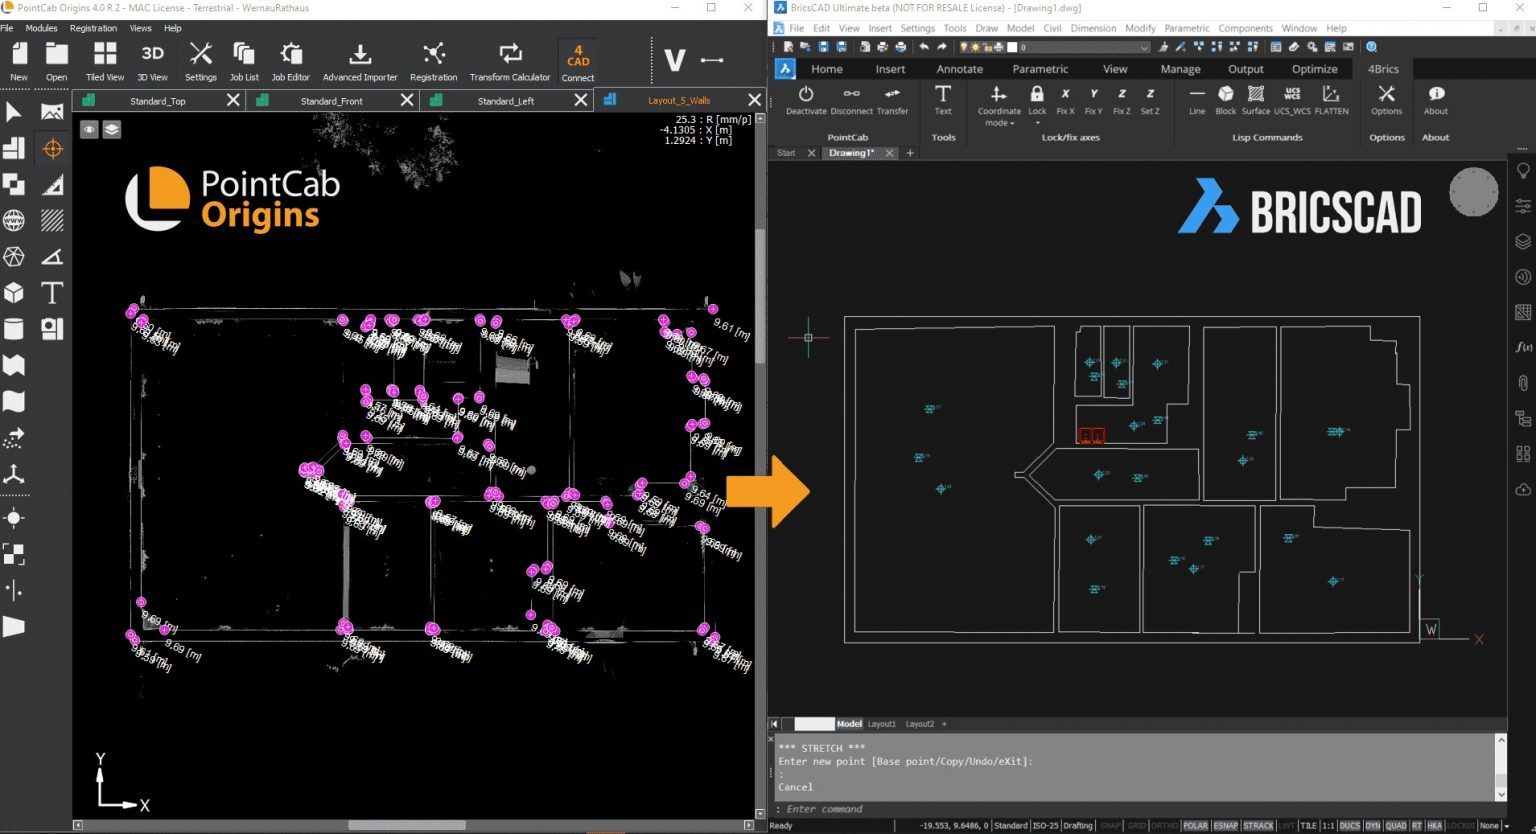Open the Modules menu in PointCab
The height and width of the screenshot is (834, 1536).
(x=41, y=28)
